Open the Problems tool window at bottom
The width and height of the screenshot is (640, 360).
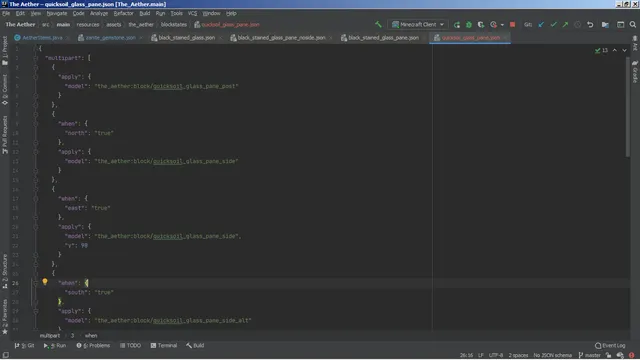point(93,345)
